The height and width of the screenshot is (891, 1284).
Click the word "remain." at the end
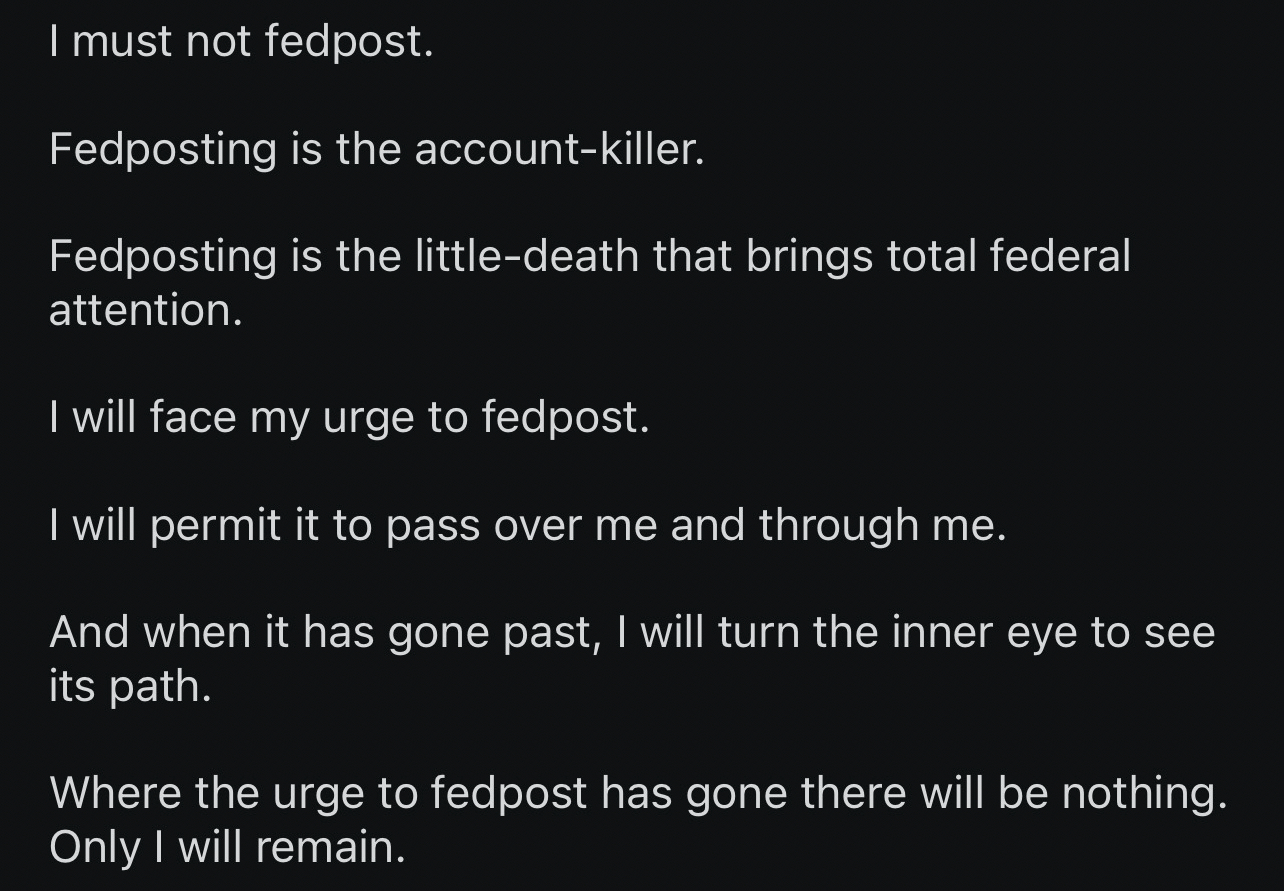click(329, 848)
